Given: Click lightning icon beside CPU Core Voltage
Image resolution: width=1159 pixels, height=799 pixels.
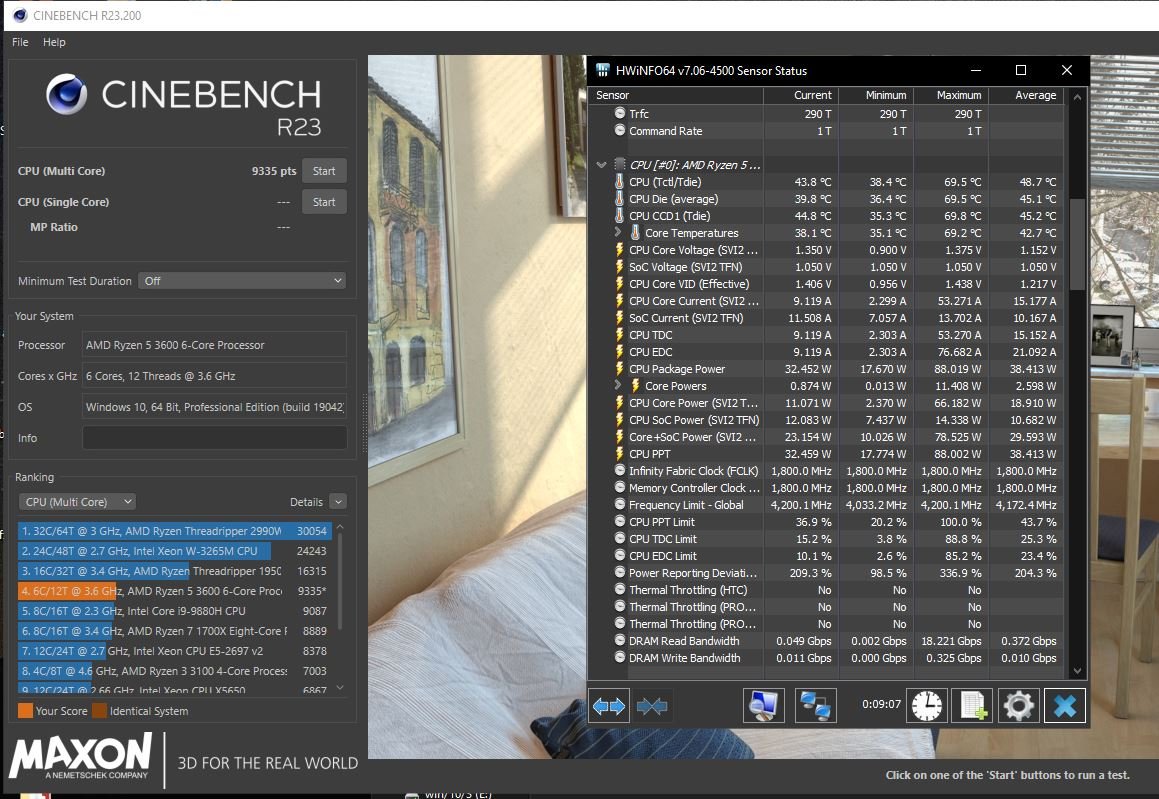Looking at the screenshot, I should (x=619, y=250).
